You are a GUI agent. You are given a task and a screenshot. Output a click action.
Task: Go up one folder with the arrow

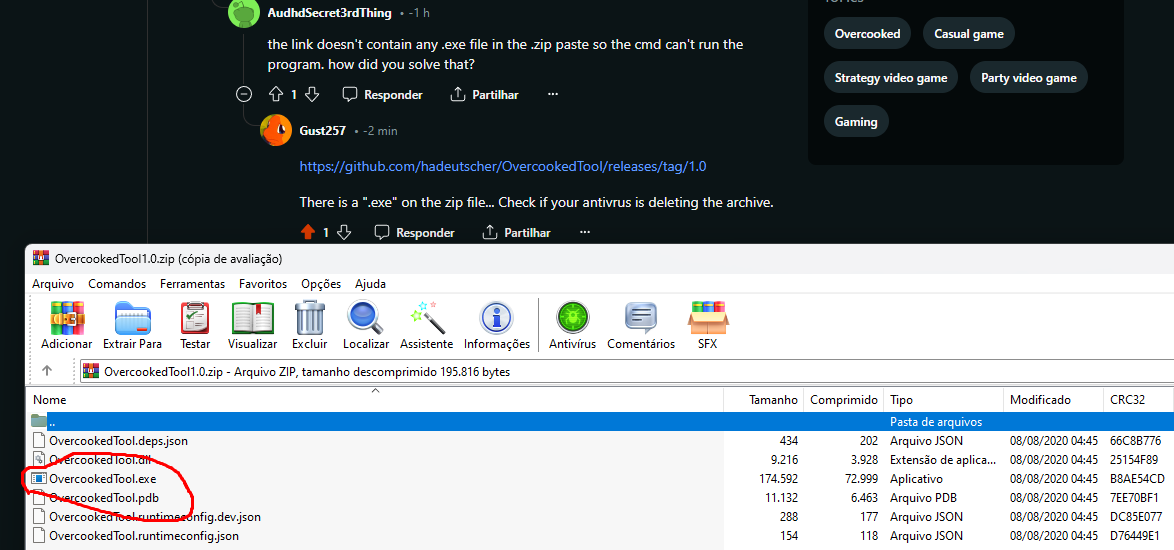tap(47, 370)
